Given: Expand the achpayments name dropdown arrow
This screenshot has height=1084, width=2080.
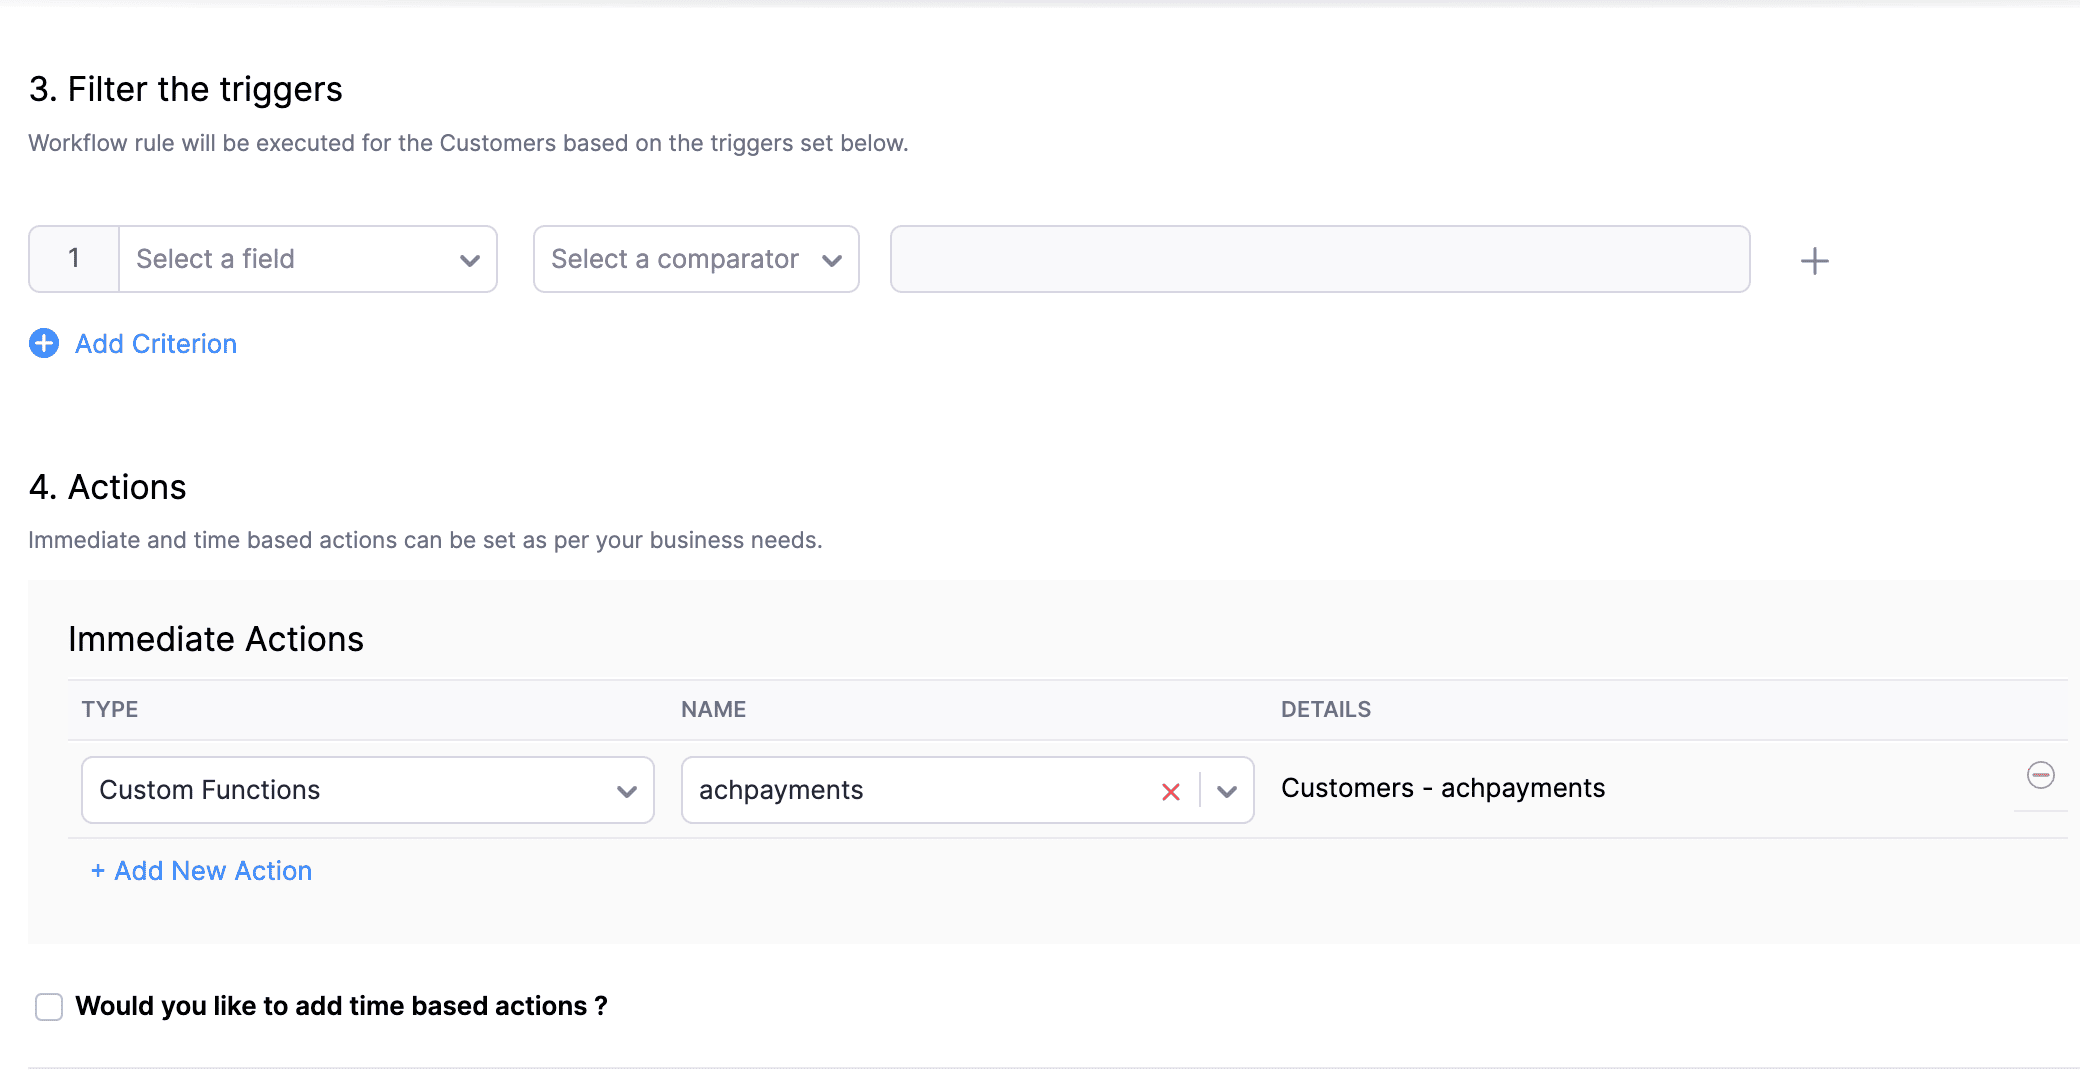Looking at the screenshot, I should (x=1227, y=791).
